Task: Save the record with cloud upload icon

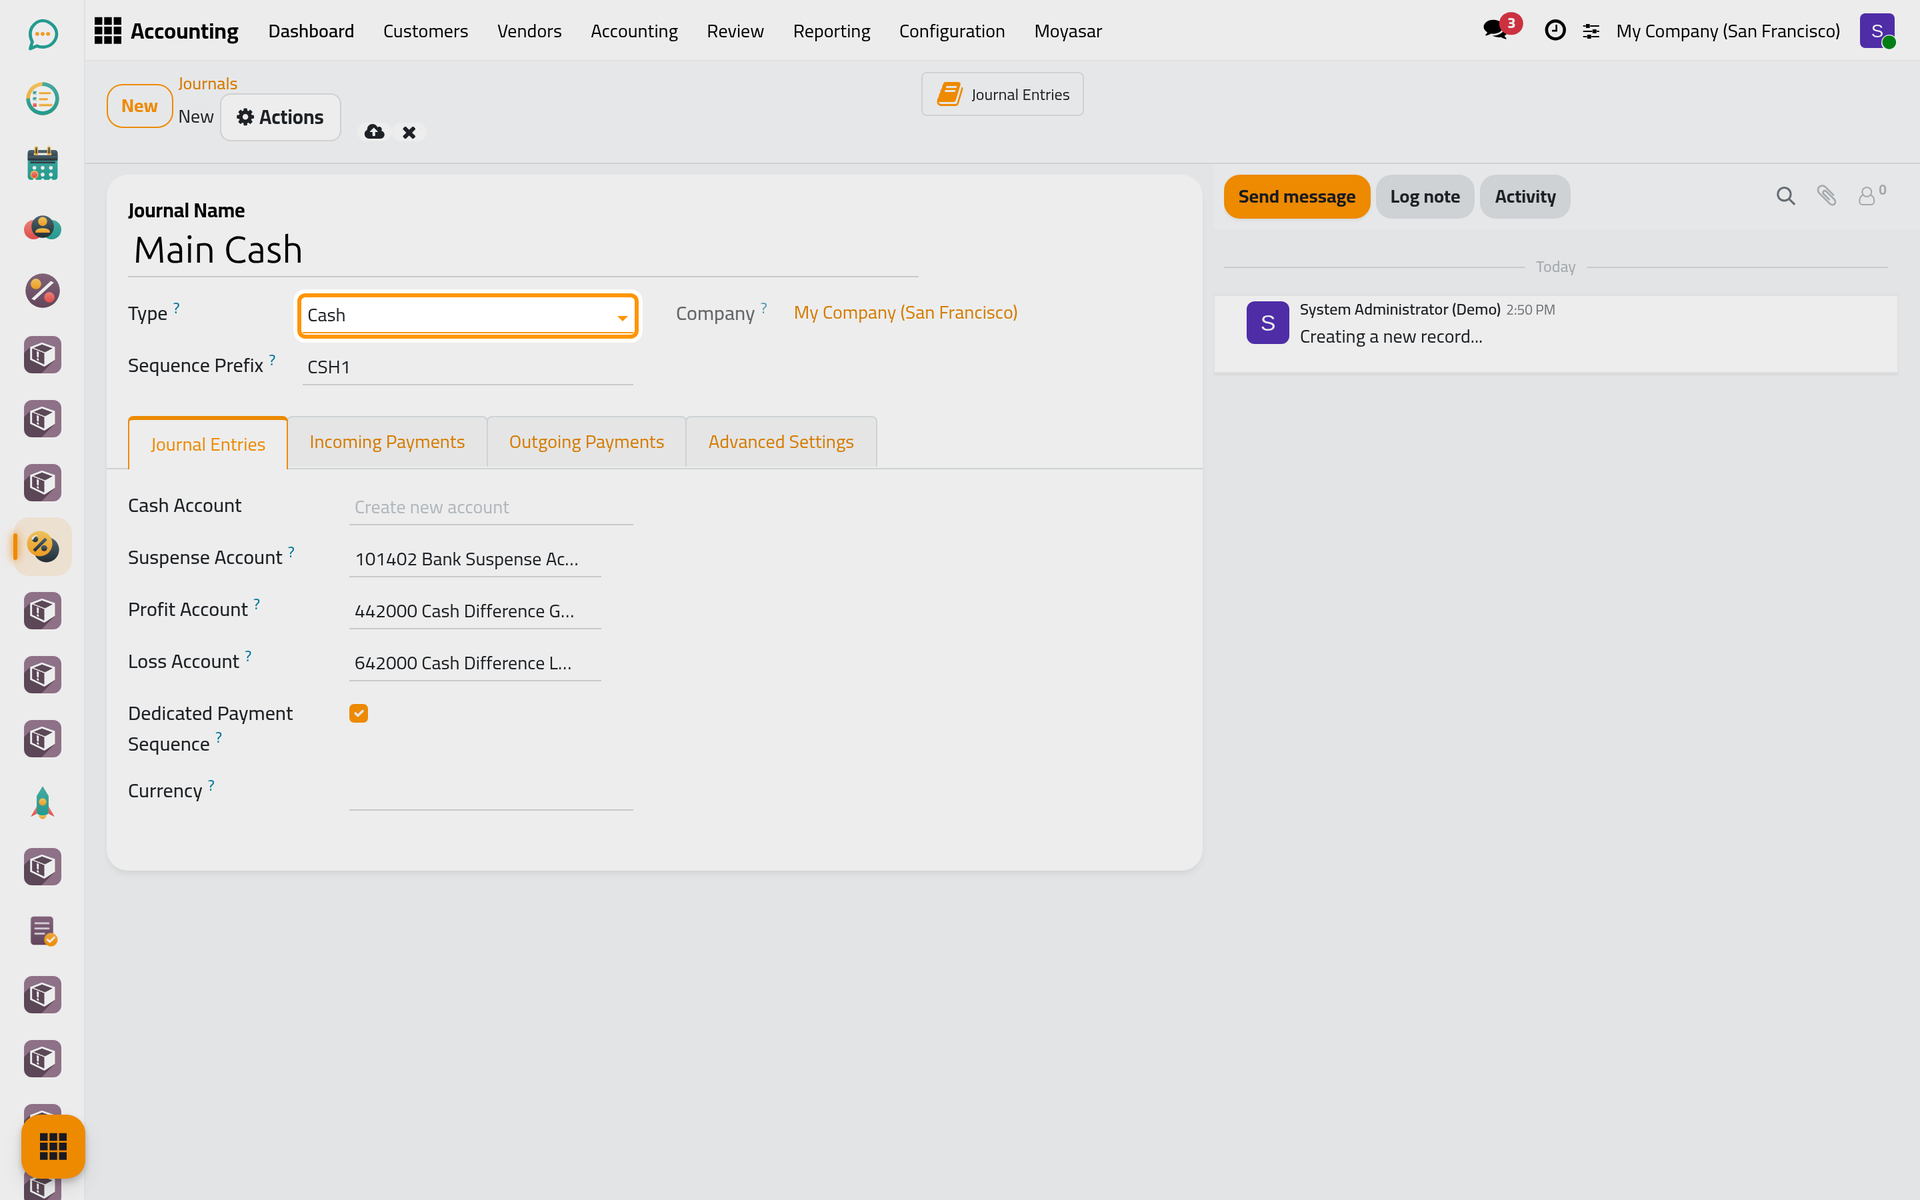Action: click(374, 132)
